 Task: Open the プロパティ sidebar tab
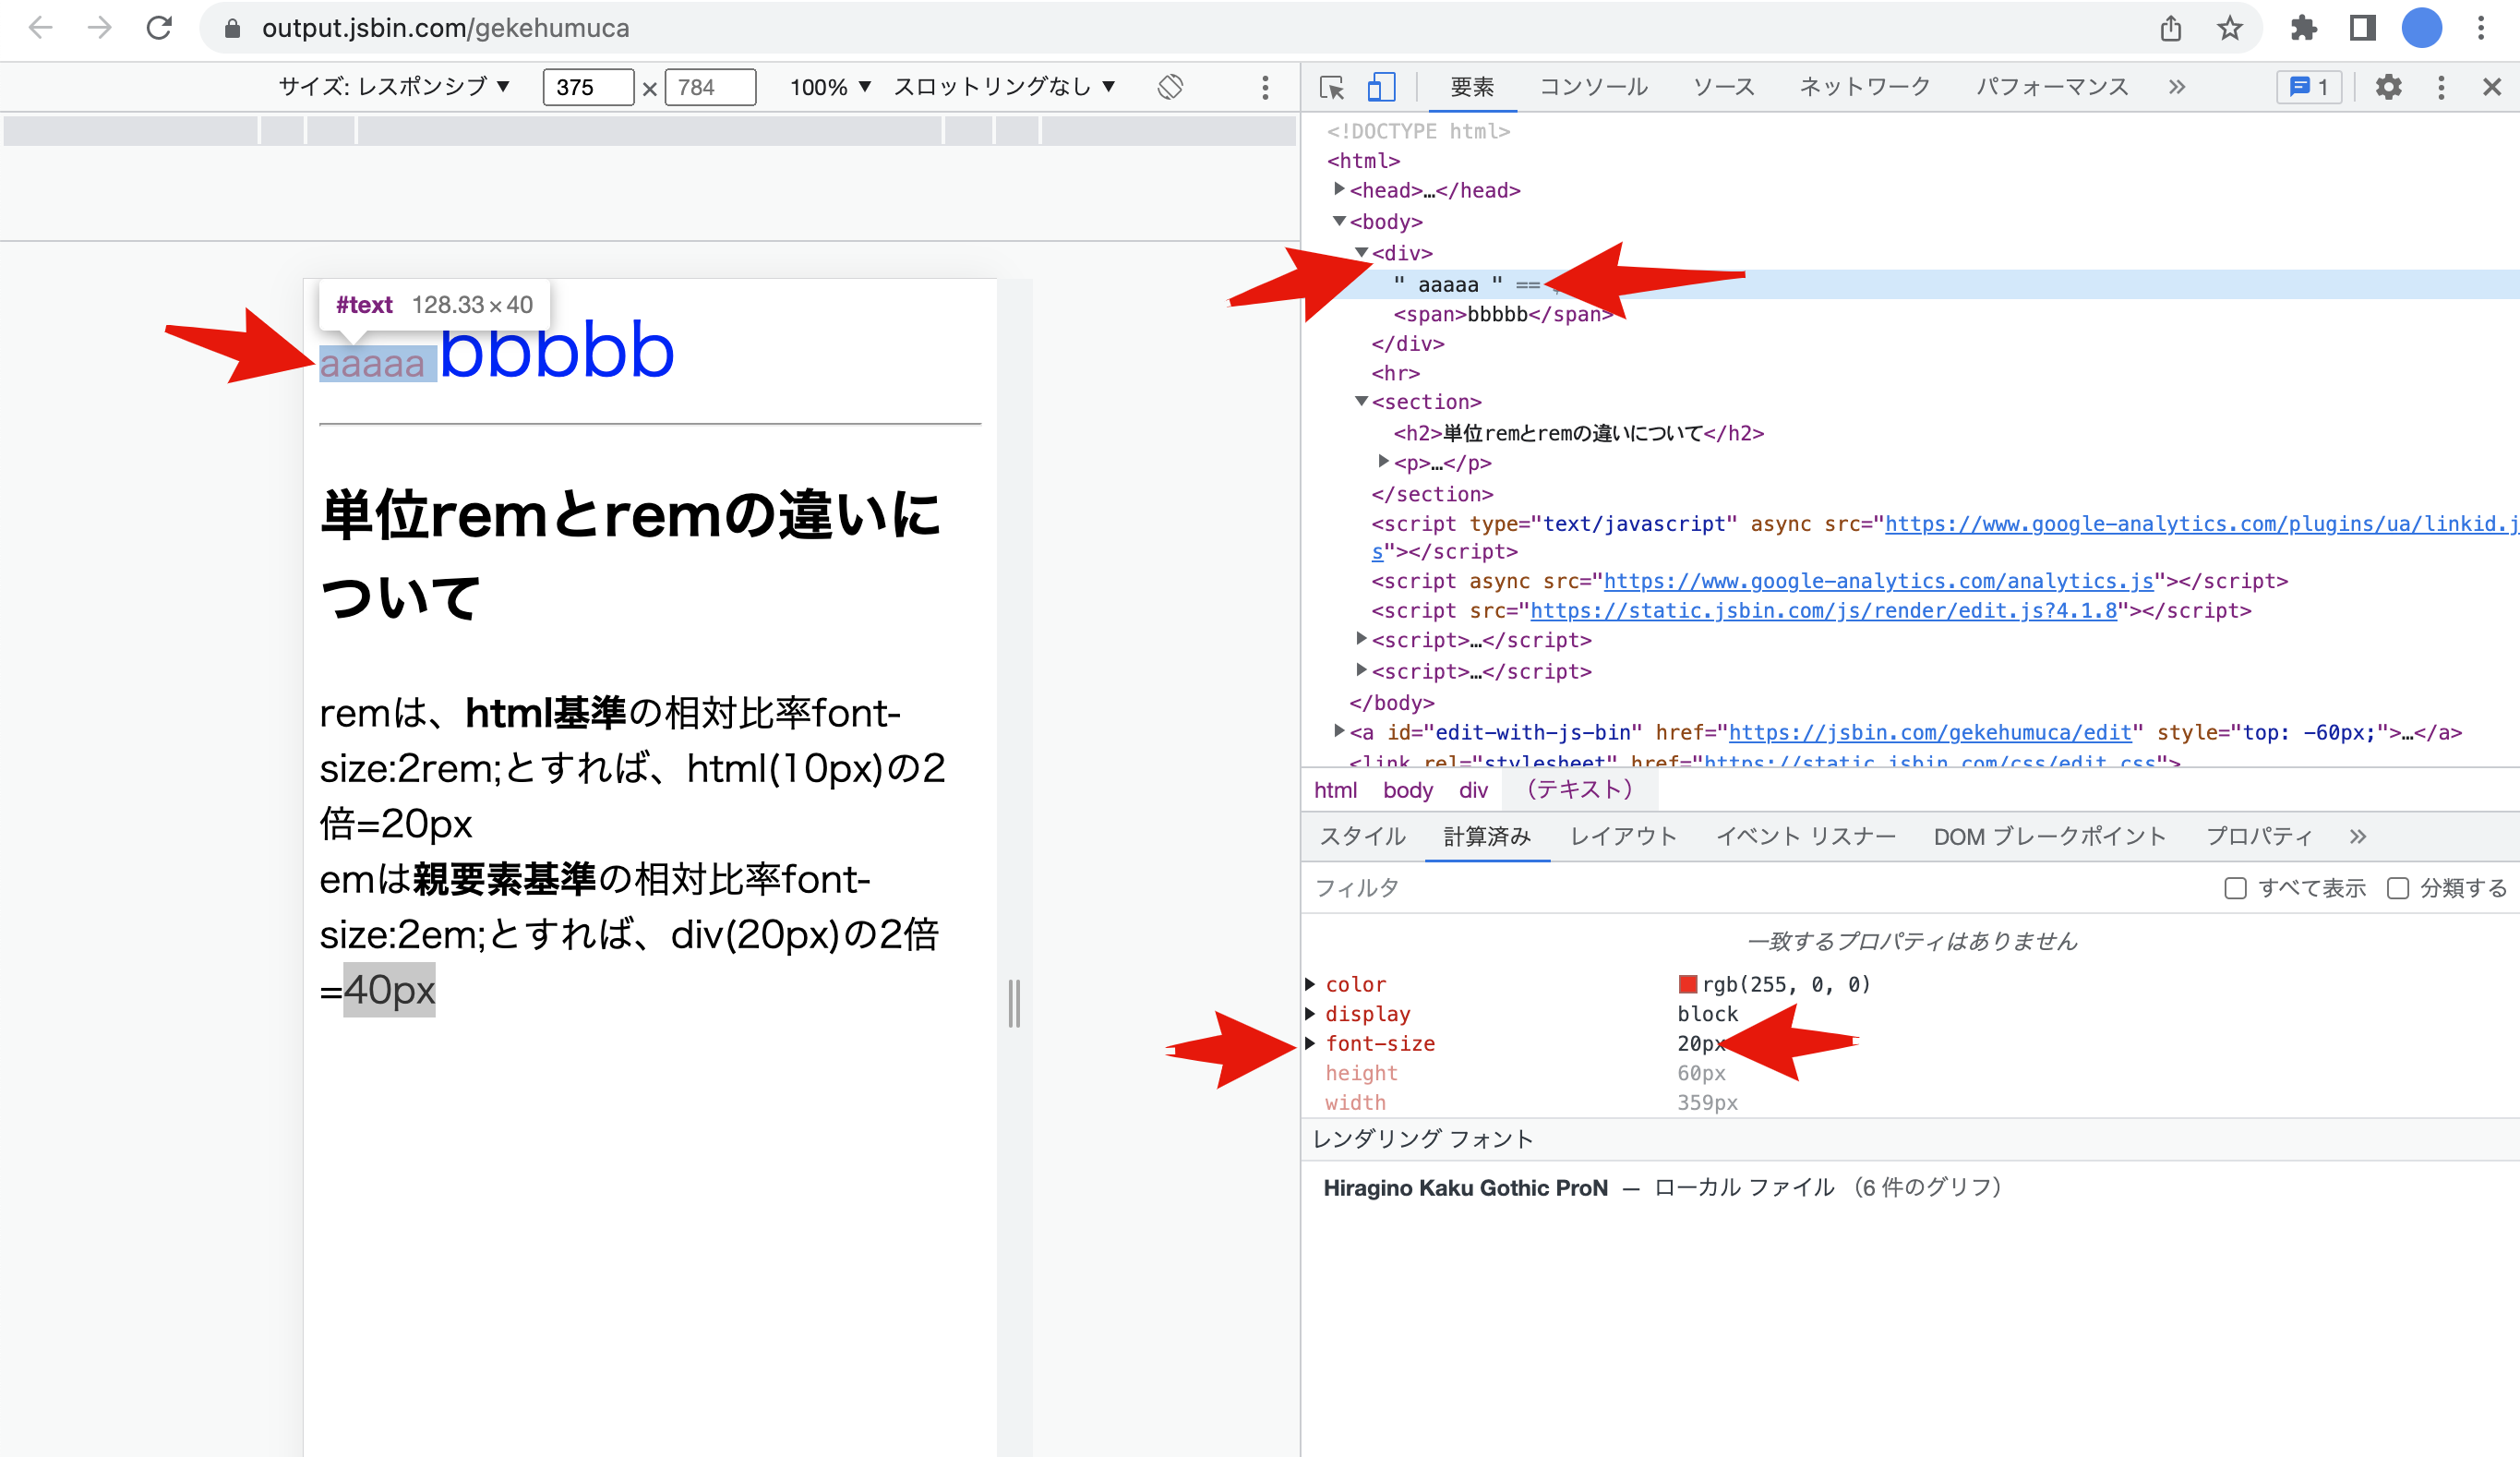pyautogui.click(x=2259, y=836)
